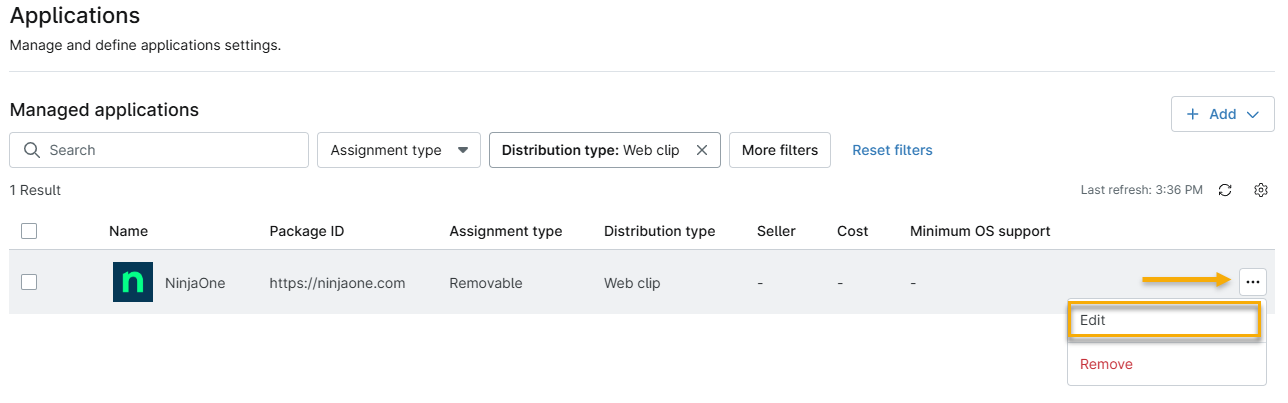Screen dimensions: 1288x403
Task: Click the Reset filters link
Action: [x=892, y=150]
